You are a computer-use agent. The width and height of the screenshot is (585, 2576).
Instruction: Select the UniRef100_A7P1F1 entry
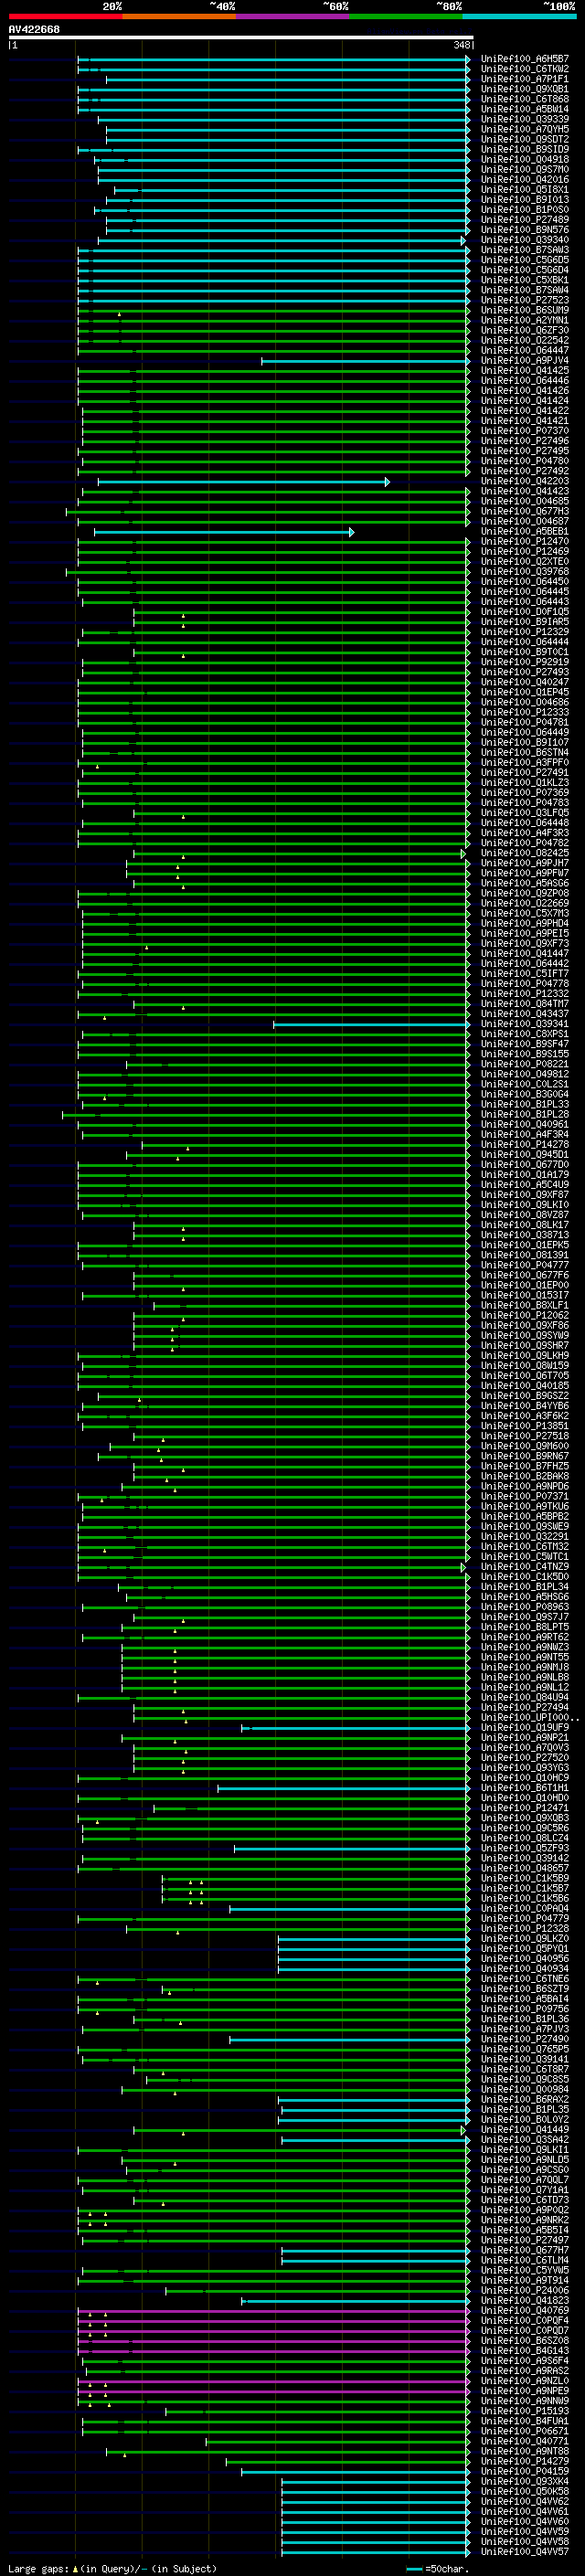click(524, 79)
